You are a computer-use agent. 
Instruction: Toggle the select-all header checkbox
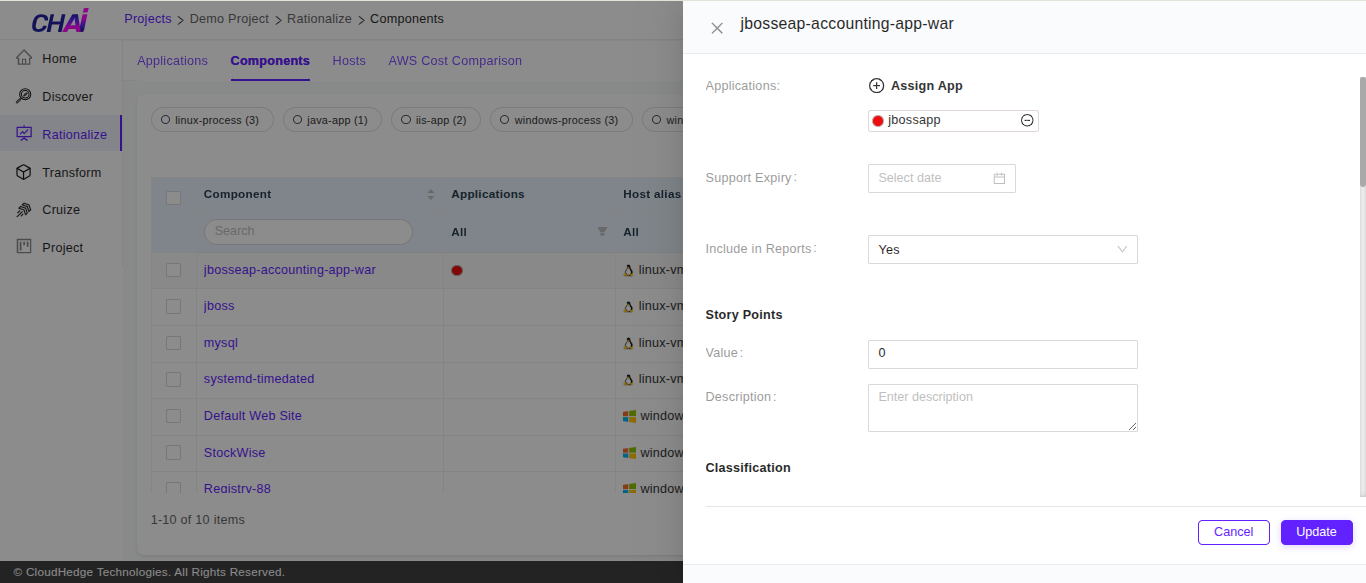[174, 198]
